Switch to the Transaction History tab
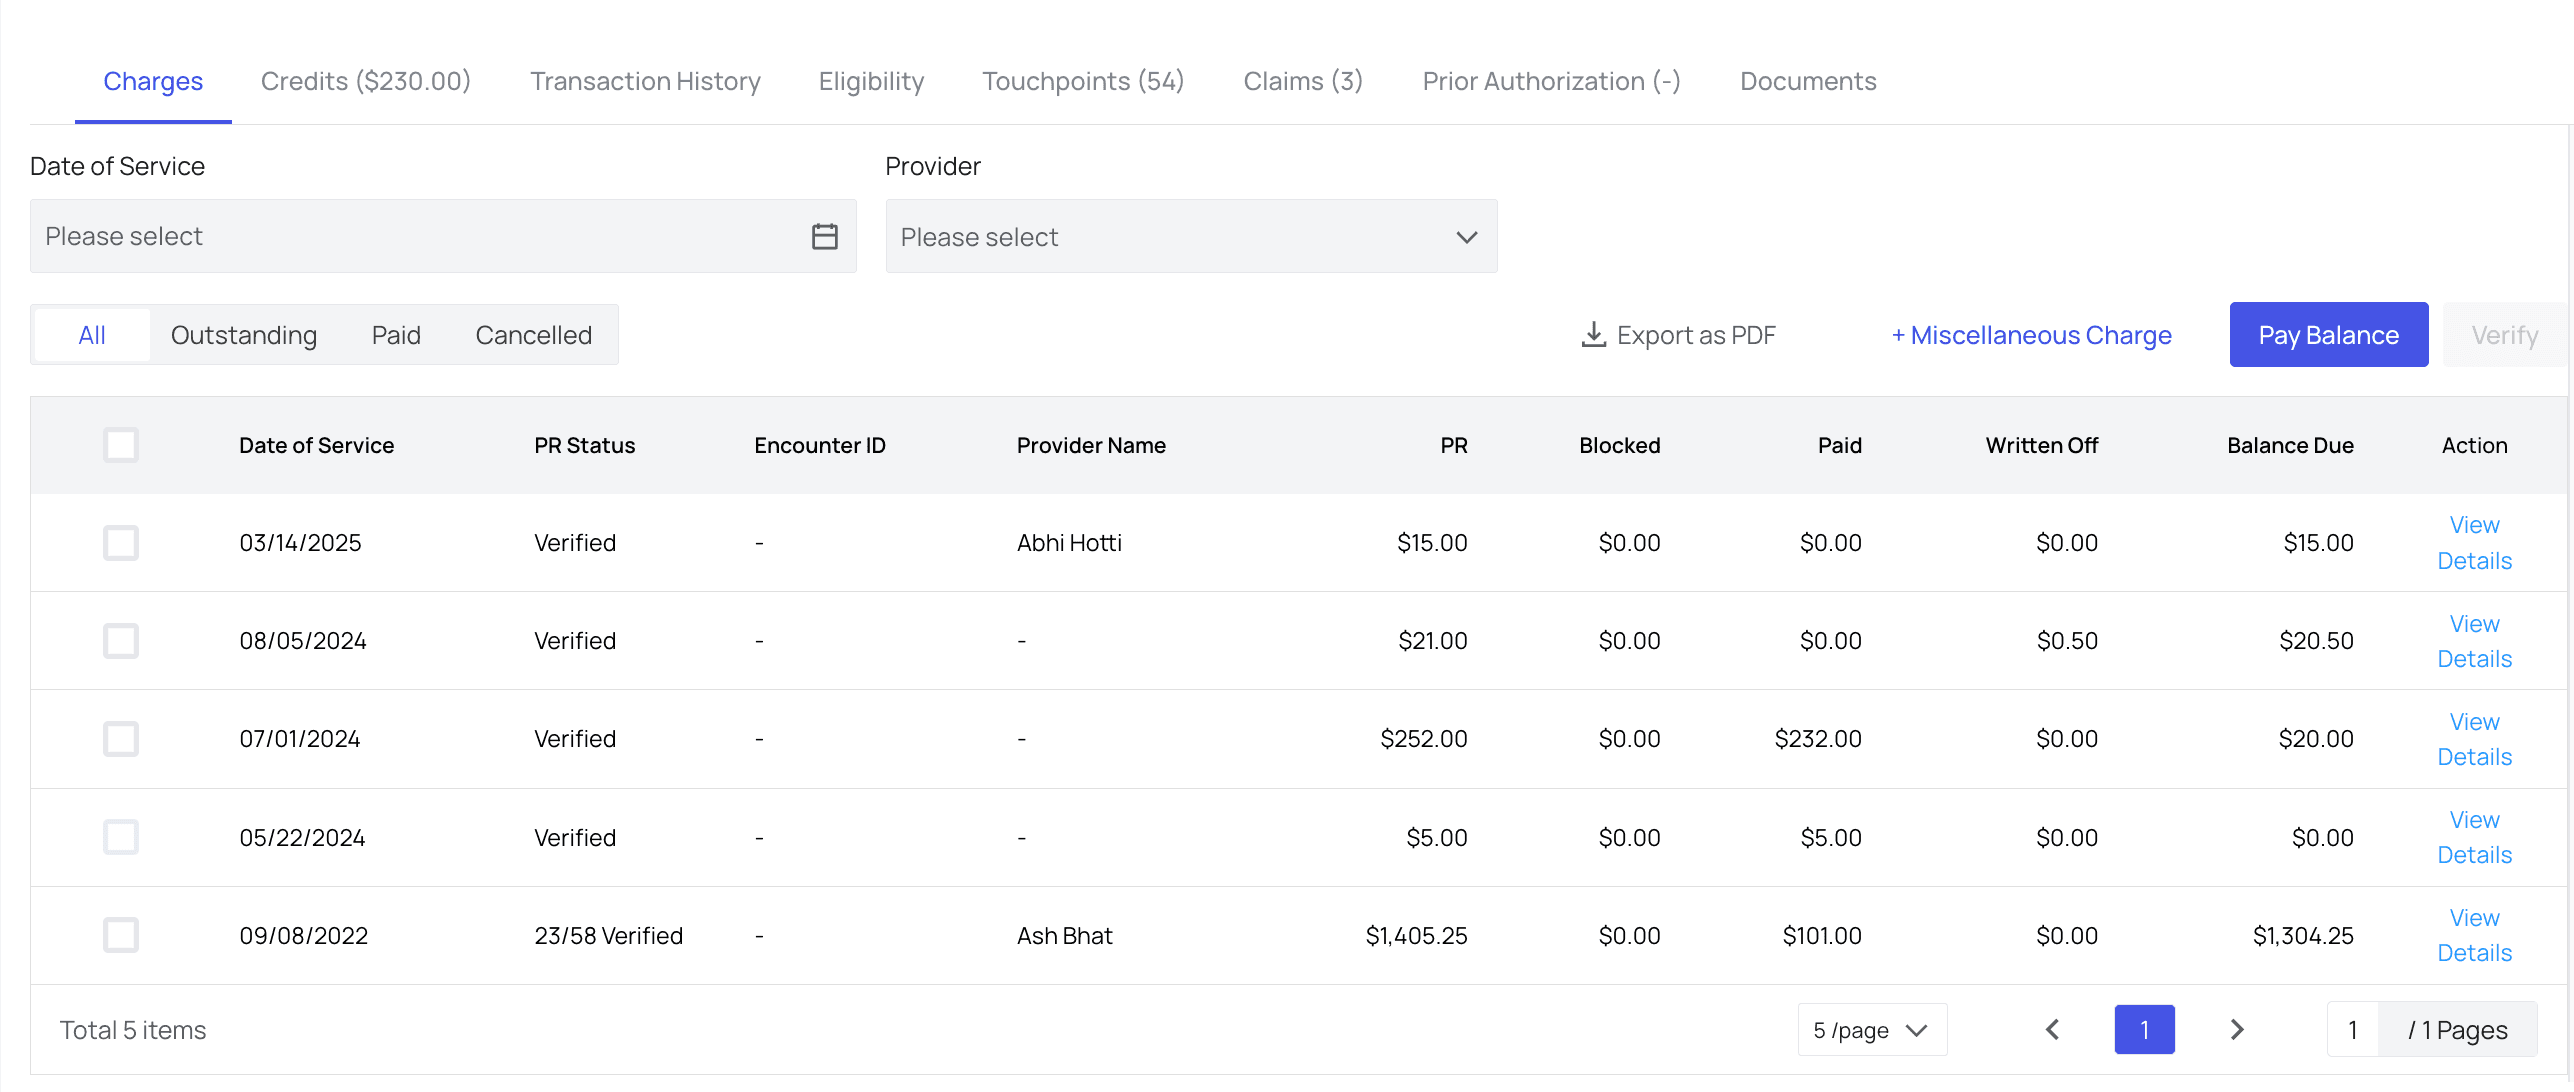Screen dimensions: 2574x1092 645,81
